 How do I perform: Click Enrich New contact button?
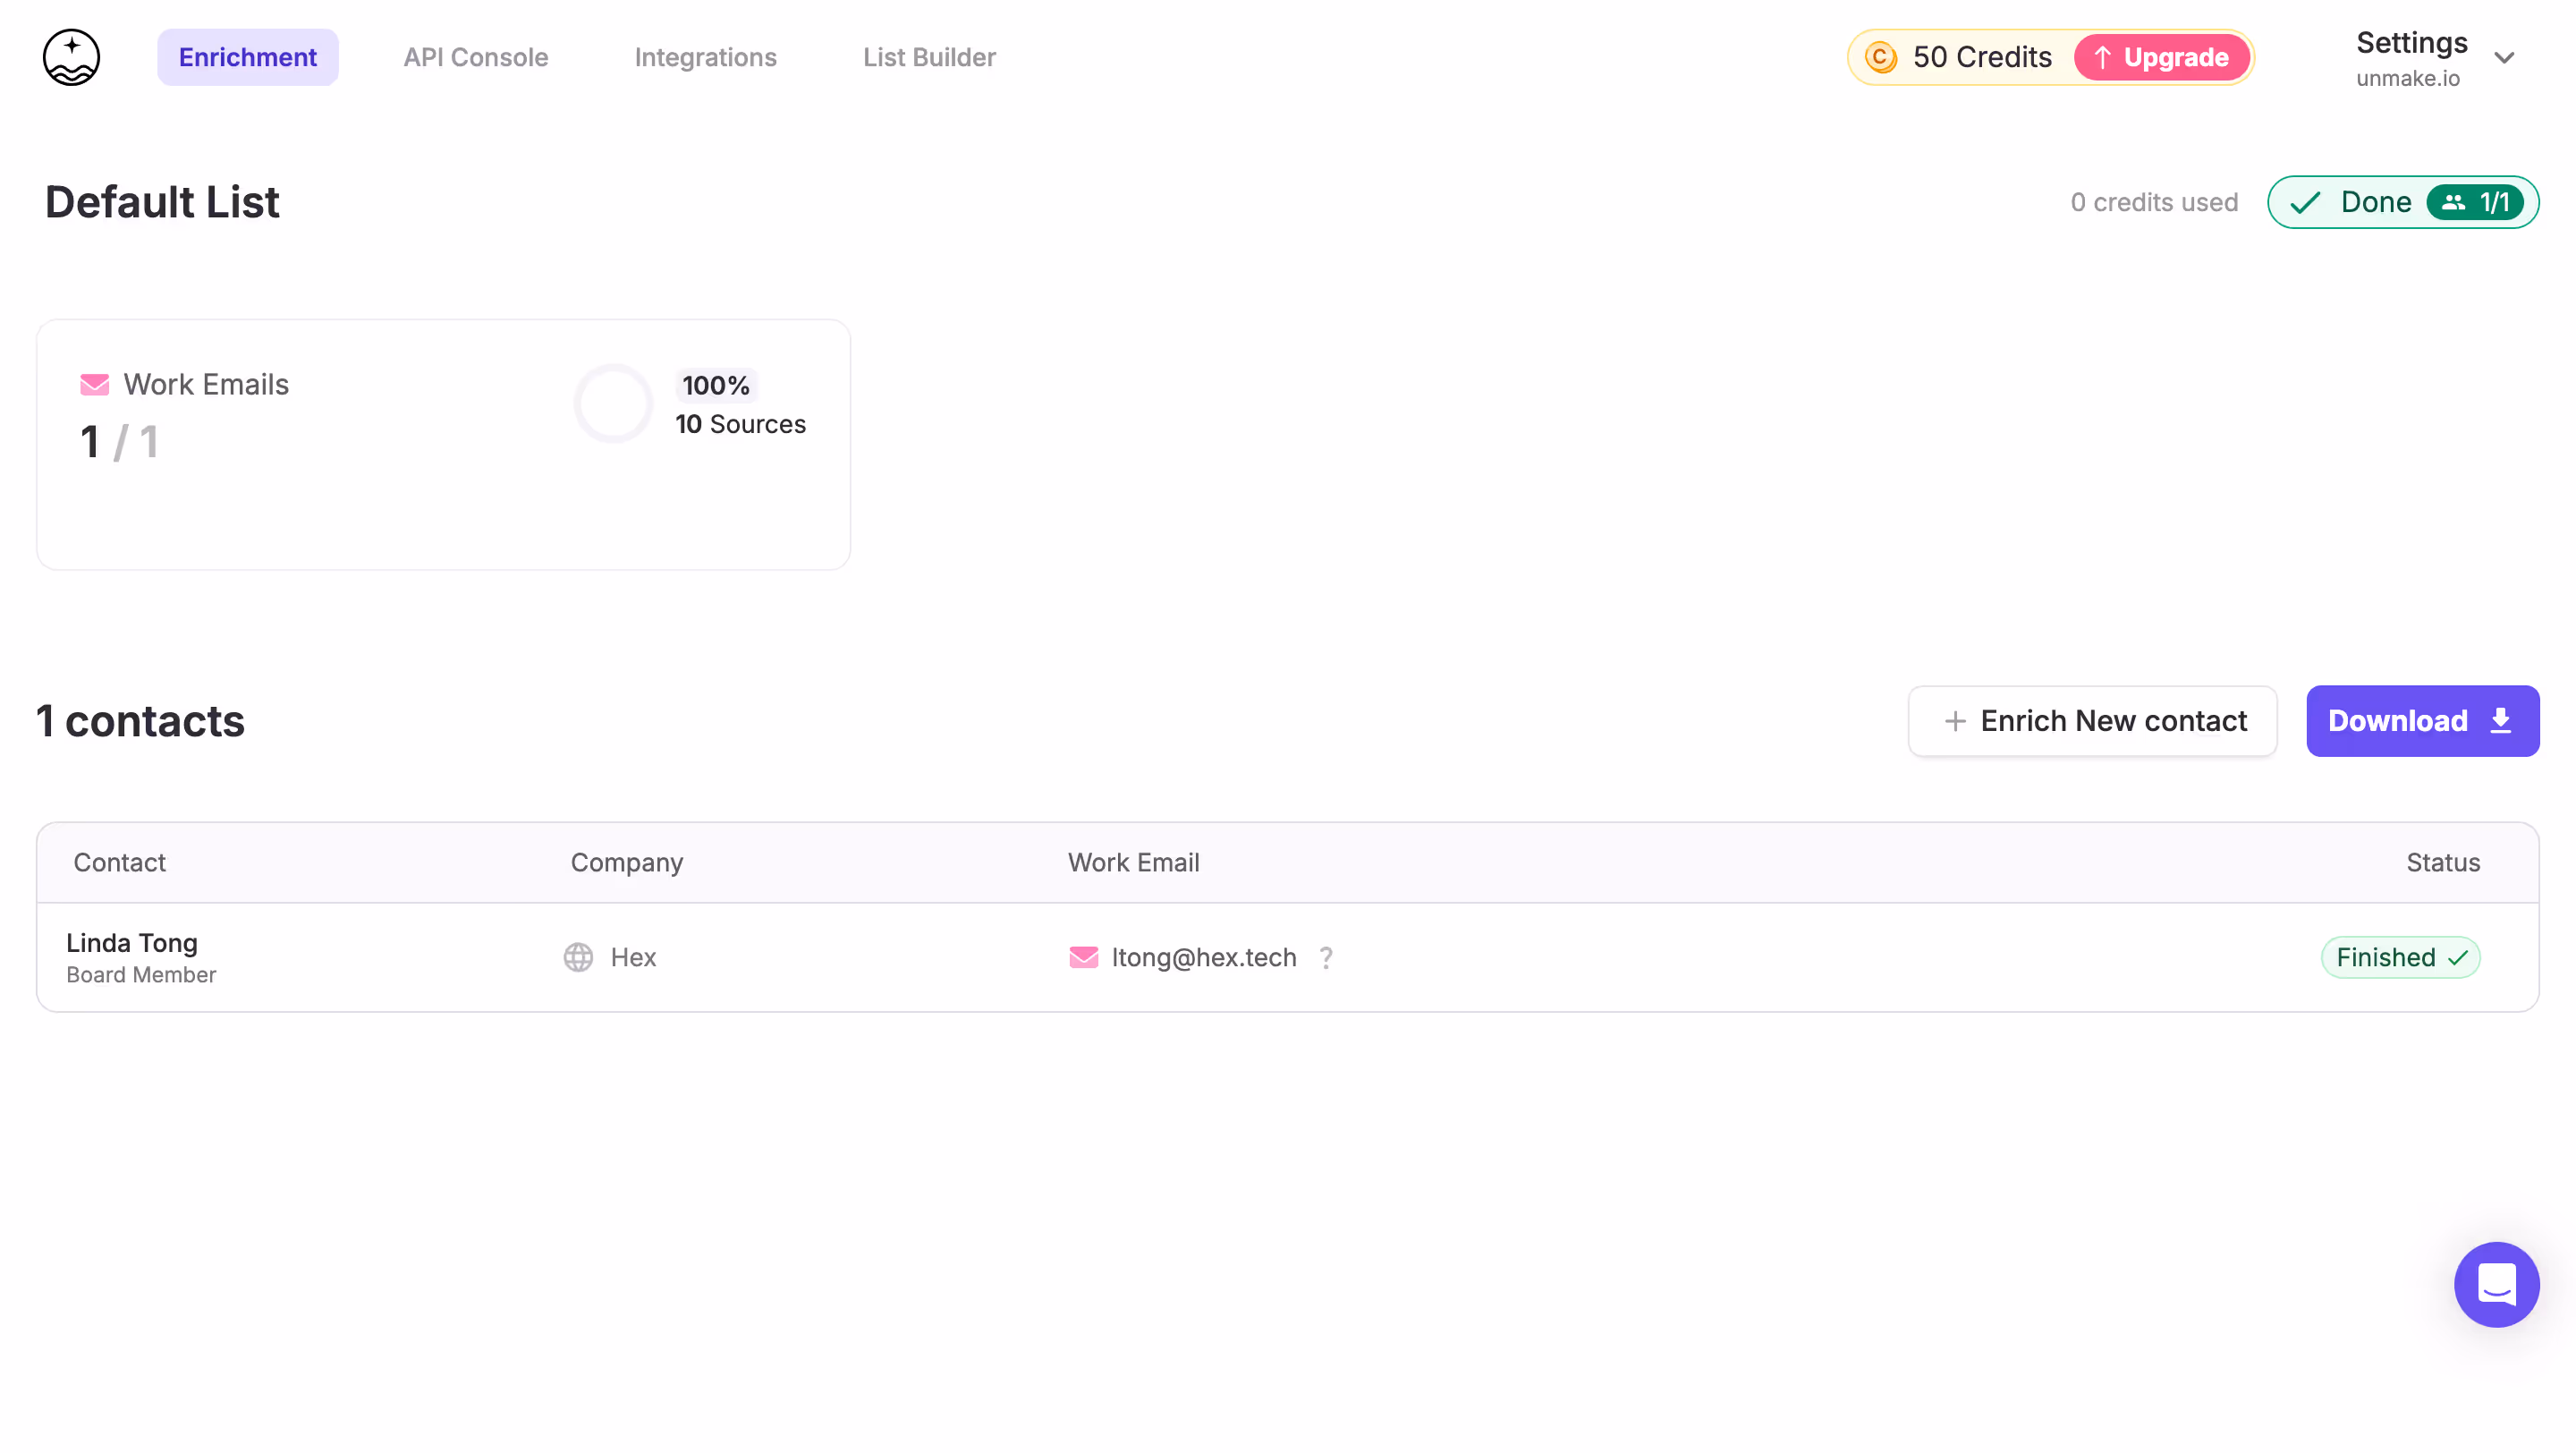(x=2092, y=721)
